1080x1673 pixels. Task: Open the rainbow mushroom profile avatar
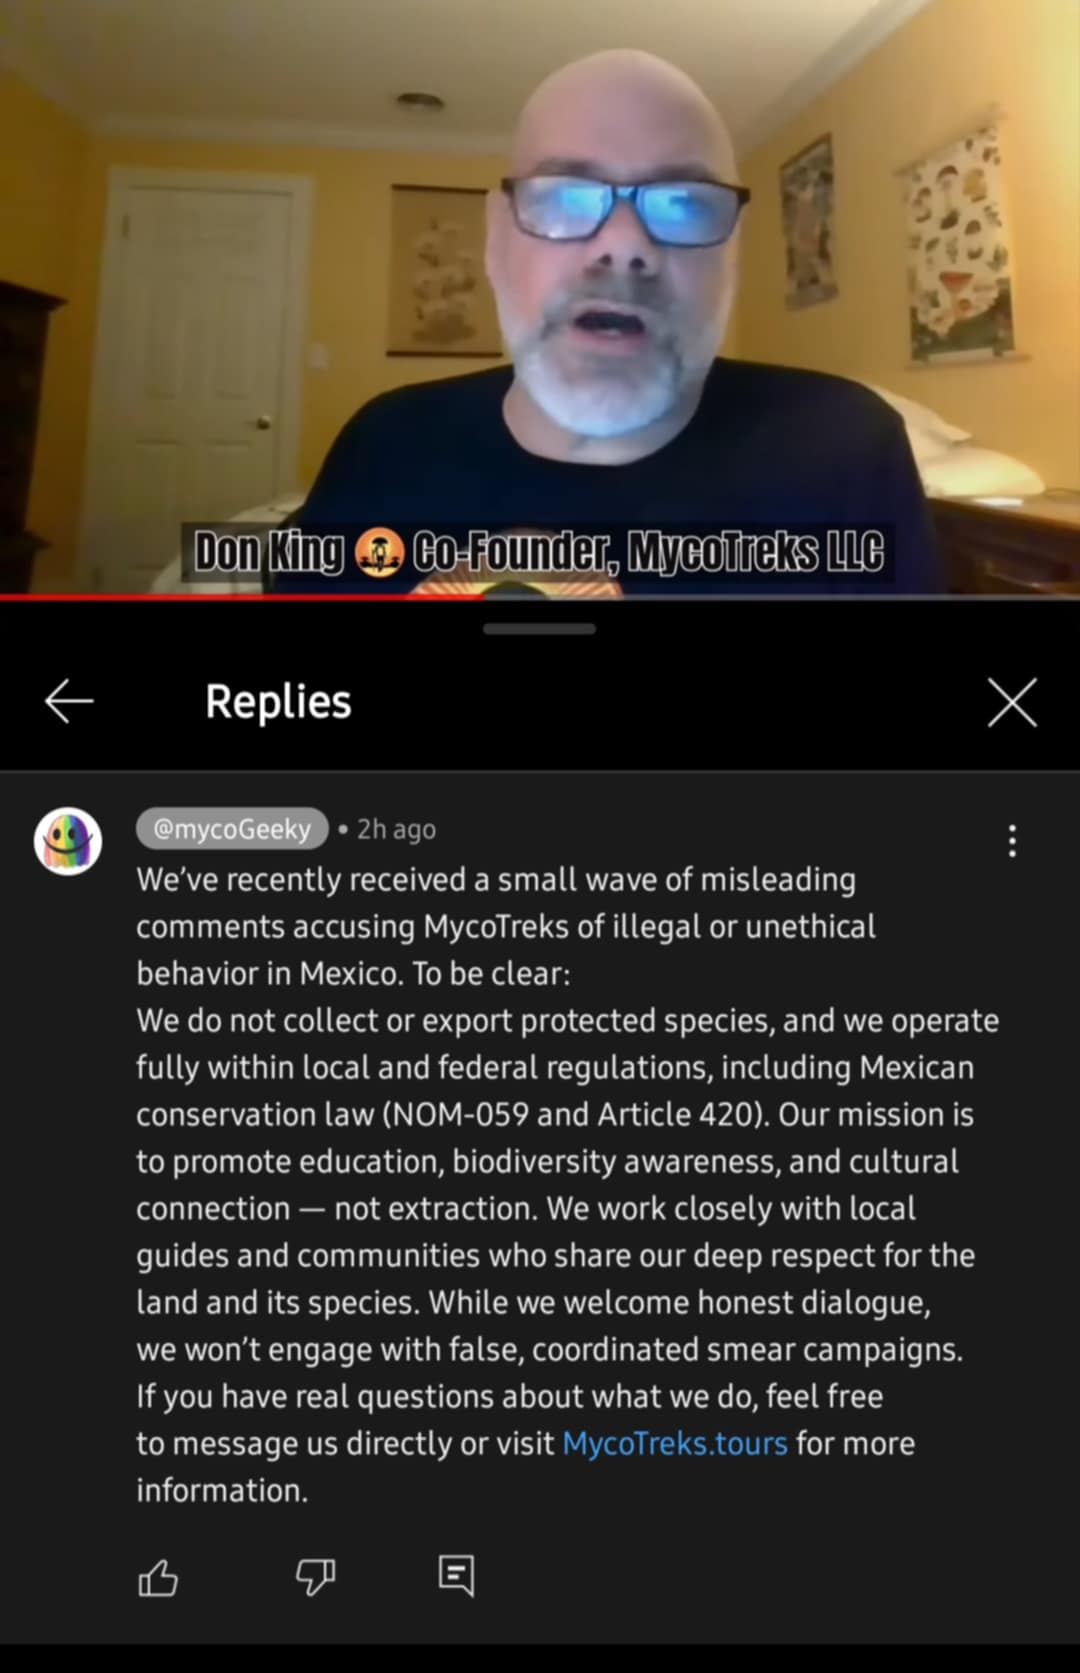[68, 841]
